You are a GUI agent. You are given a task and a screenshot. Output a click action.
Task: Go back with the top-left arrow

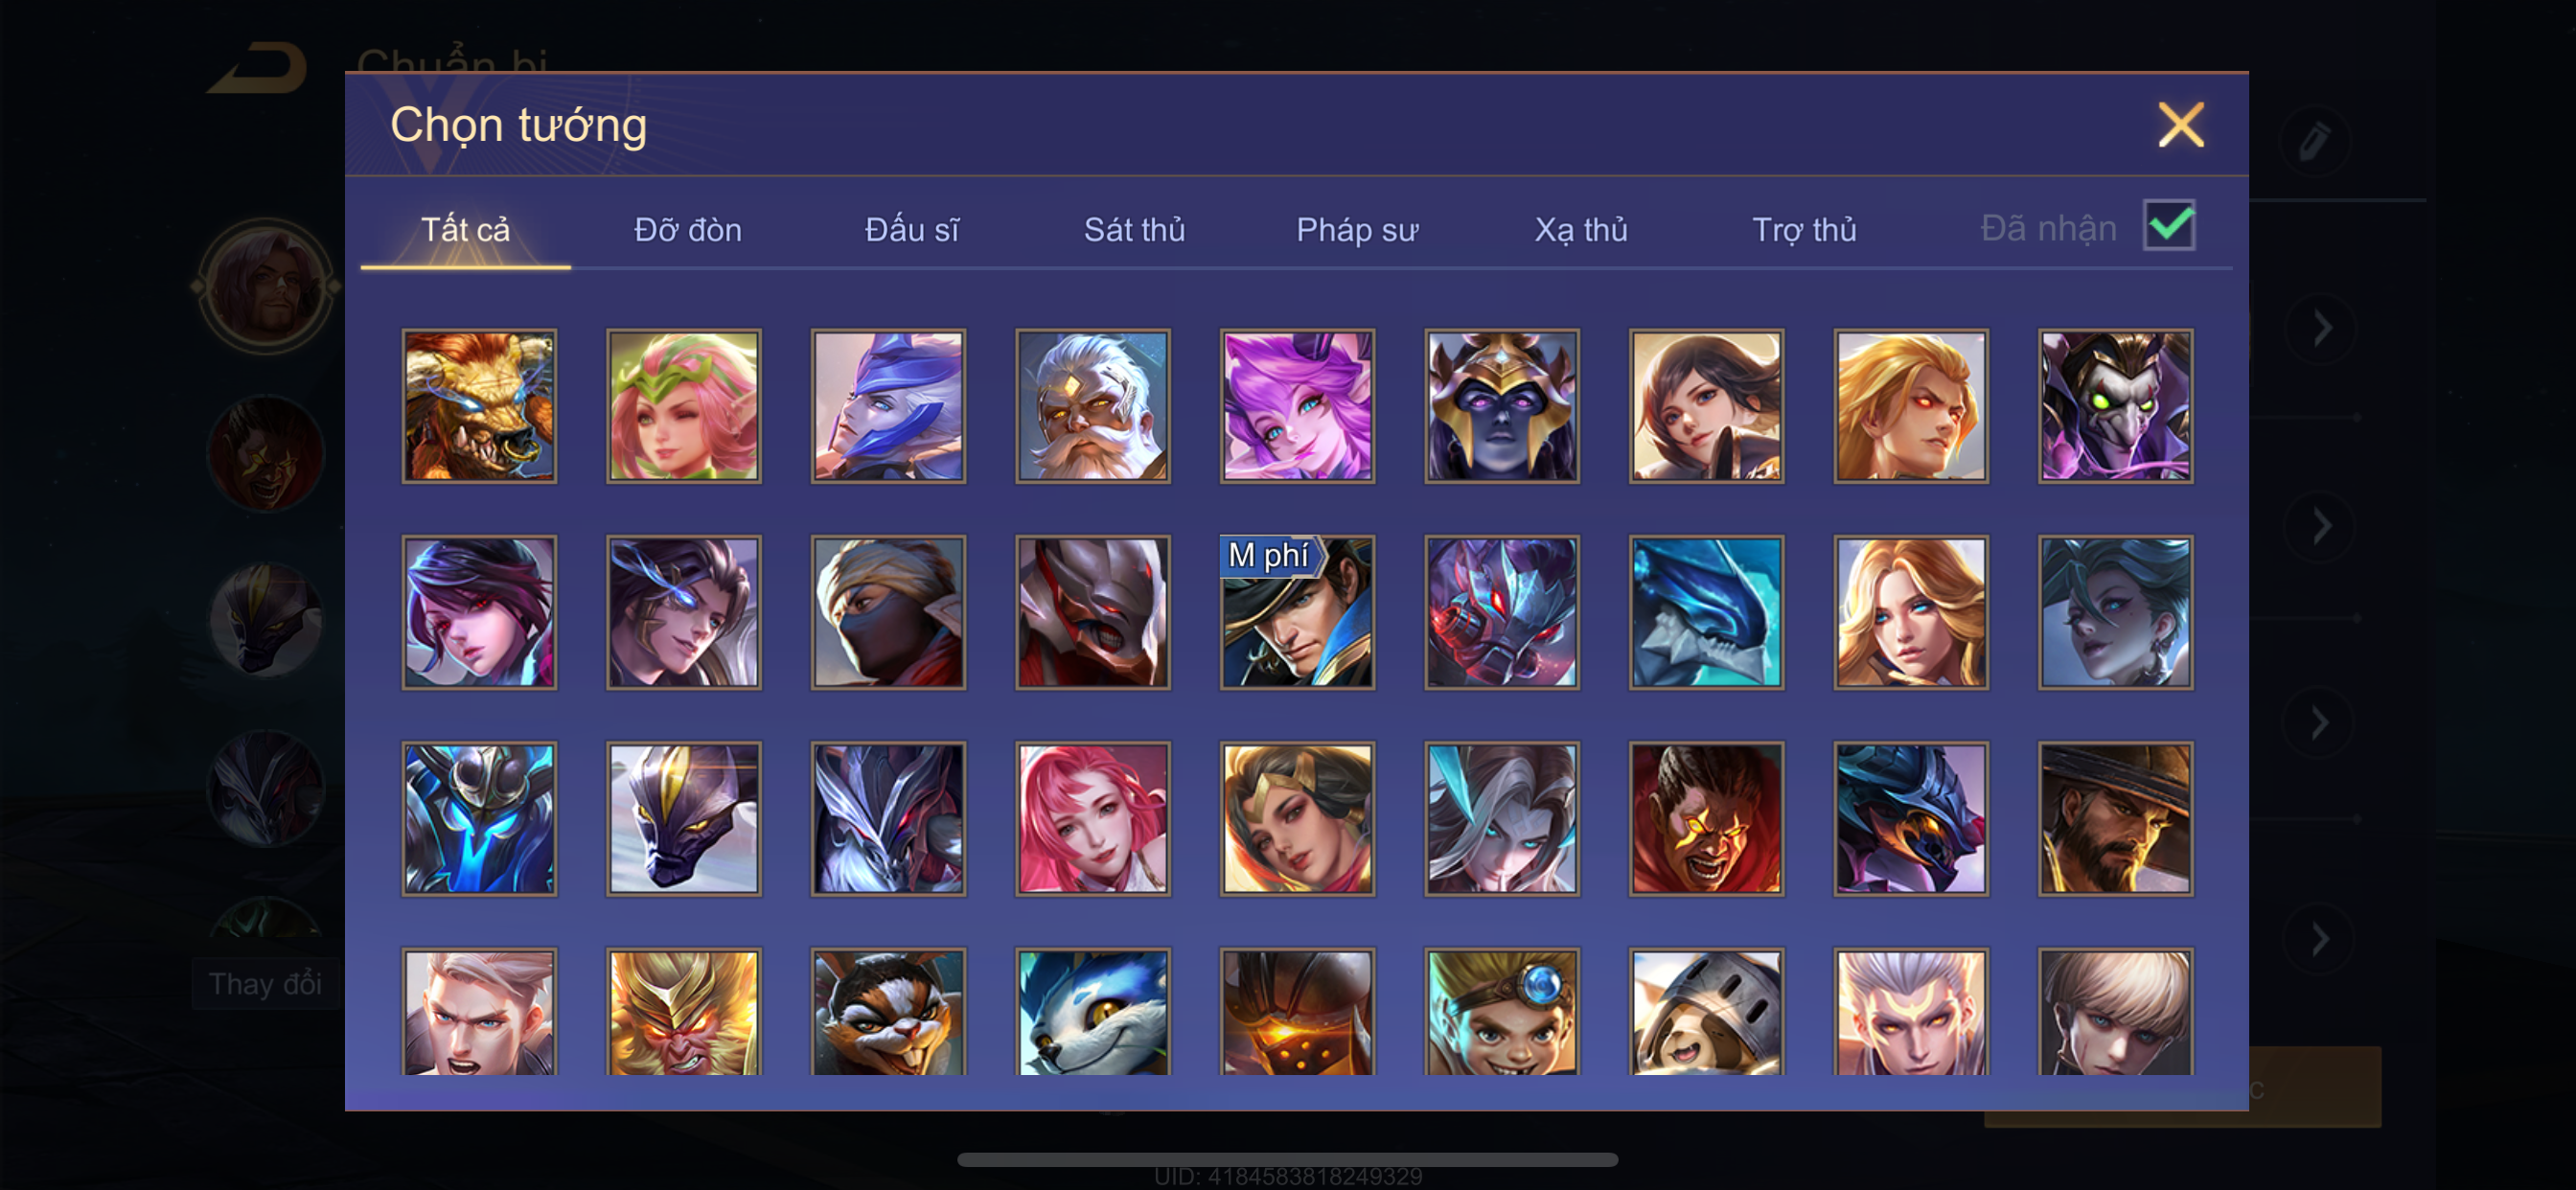tap(257, 68)
